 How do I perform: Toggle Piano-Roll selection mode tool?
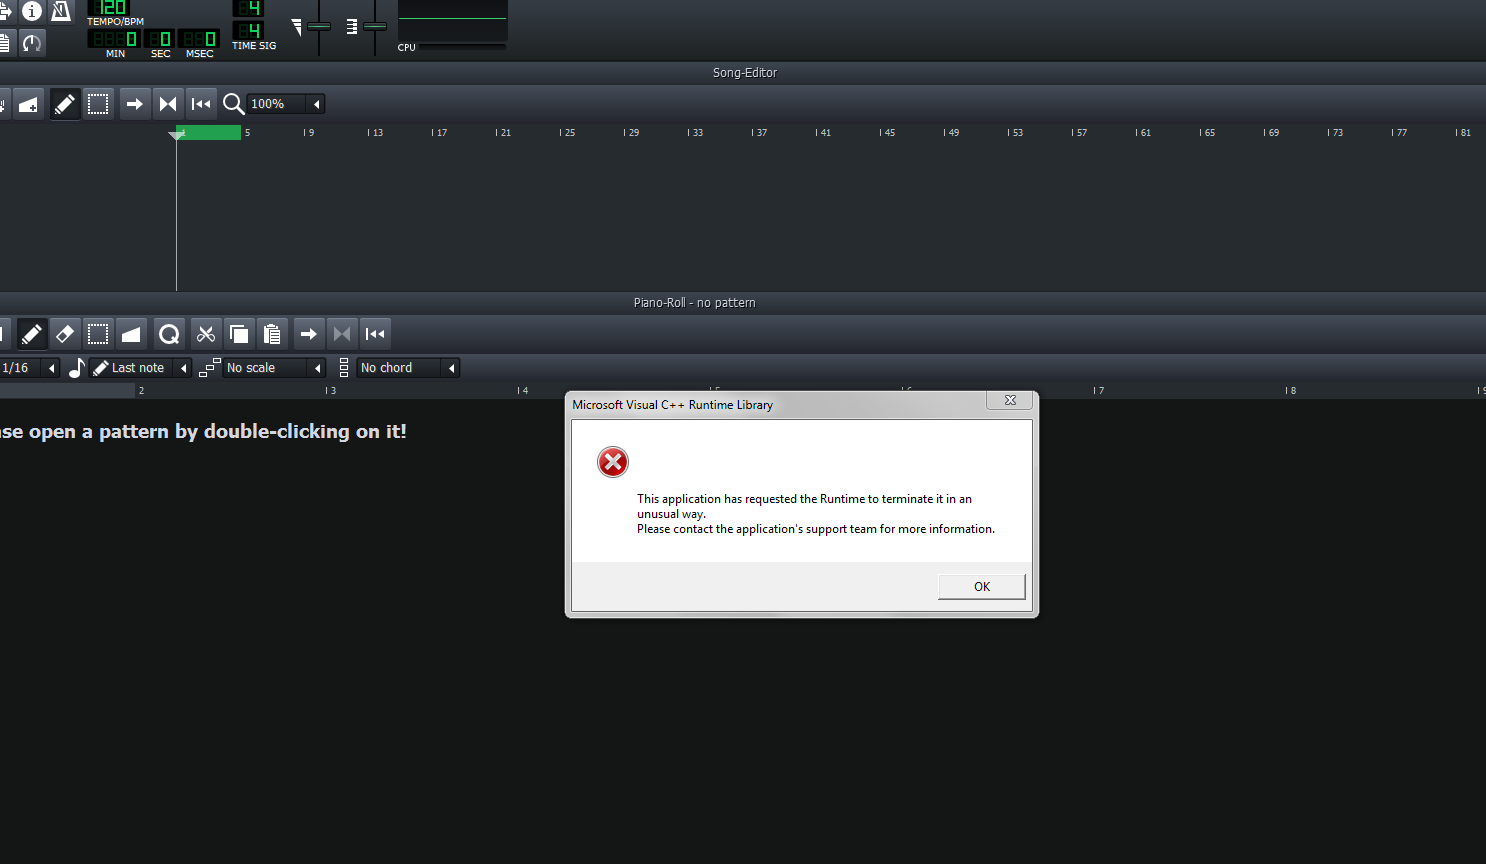pyautogui.click(x=98, y=334)
